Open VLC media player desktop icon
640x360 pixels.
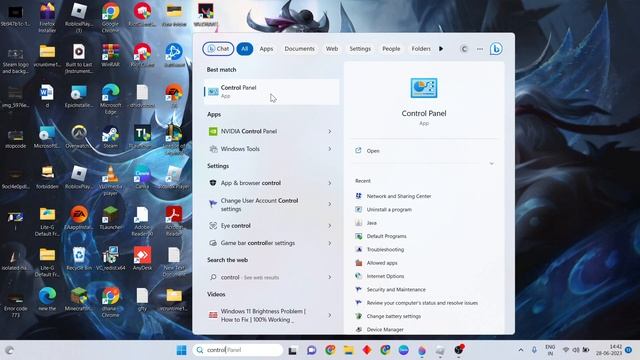(111, 180)
